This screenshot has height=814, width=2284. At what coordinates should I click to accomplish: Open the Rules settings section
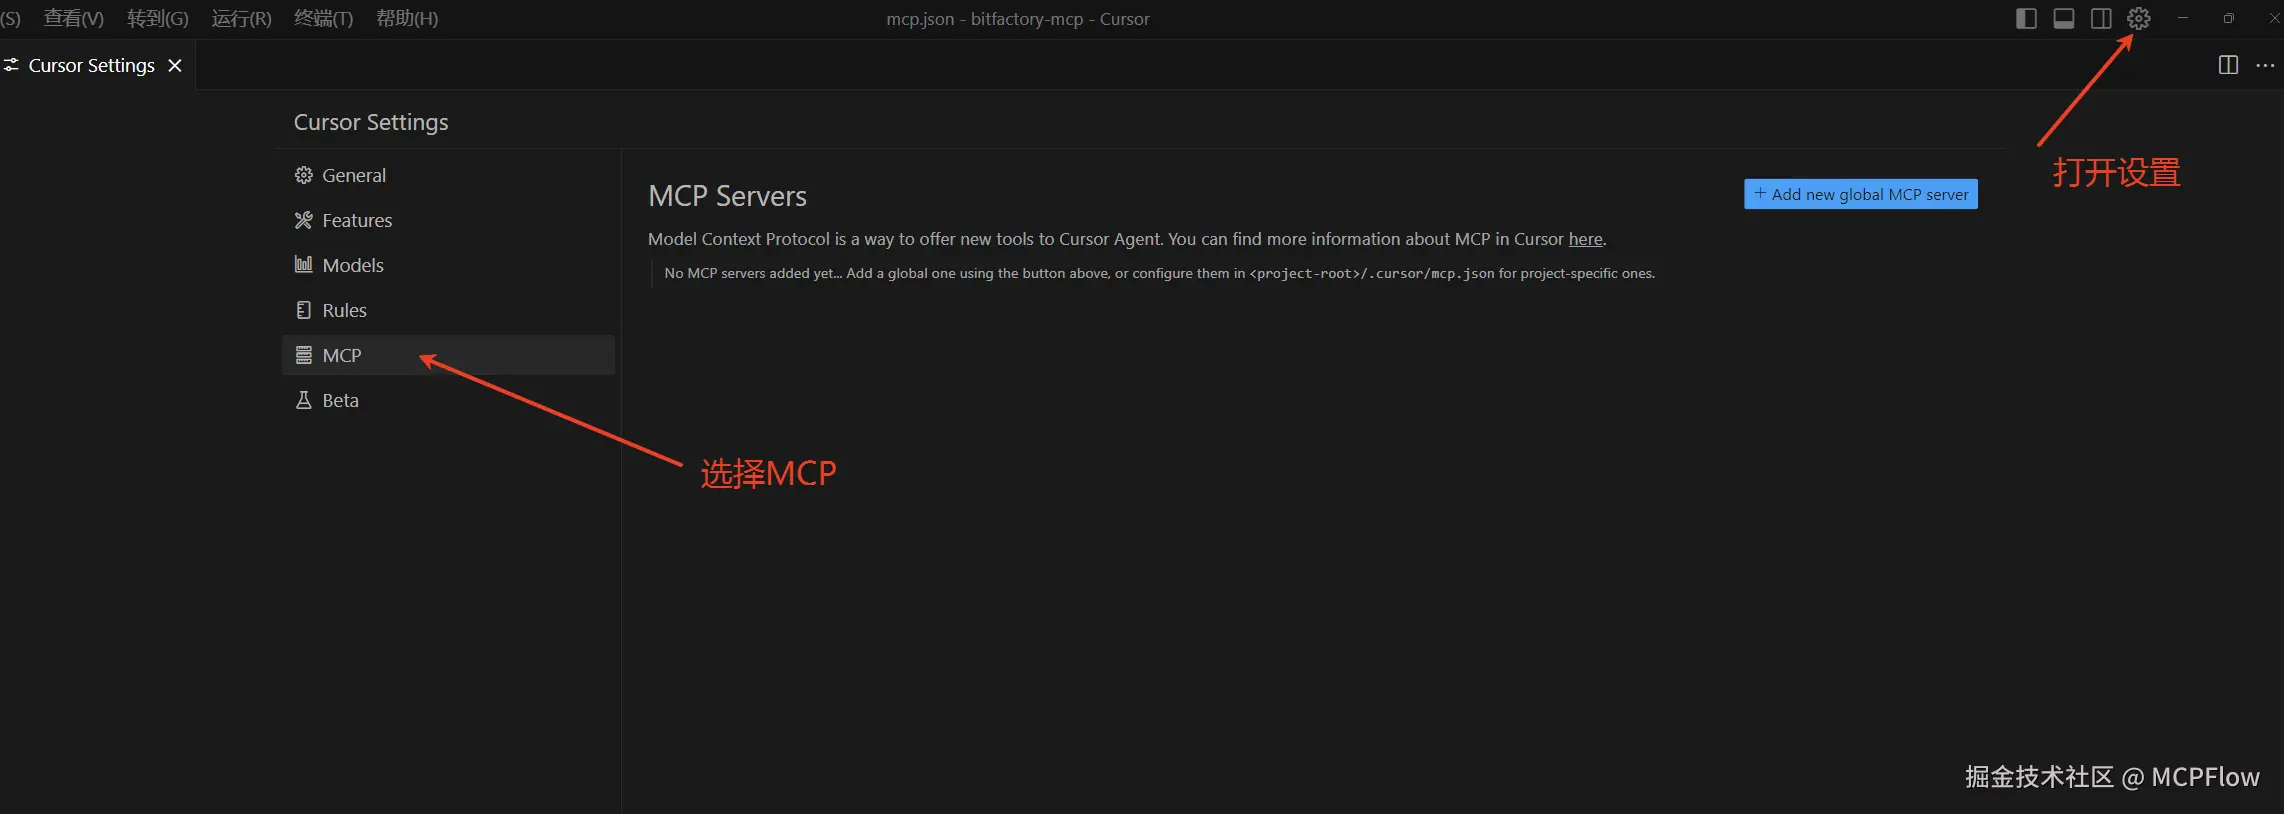(x=448, y=310)
